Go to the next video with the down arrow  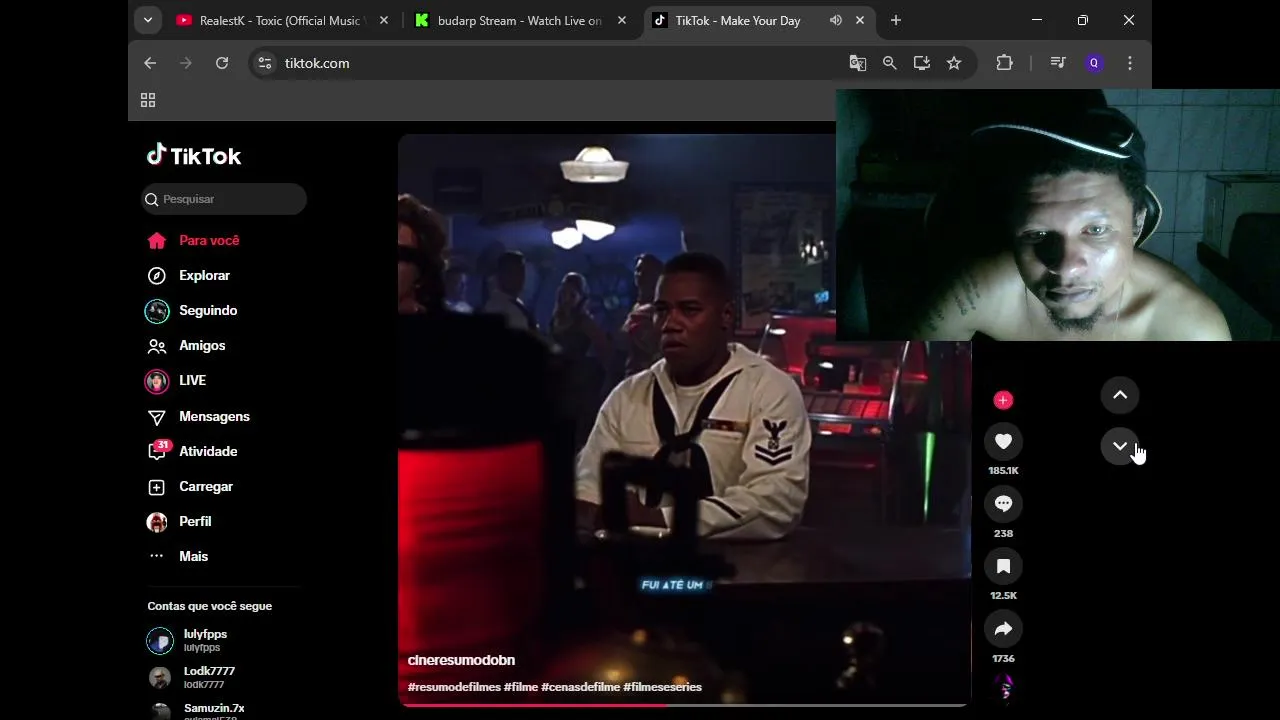coord(1120,446)
